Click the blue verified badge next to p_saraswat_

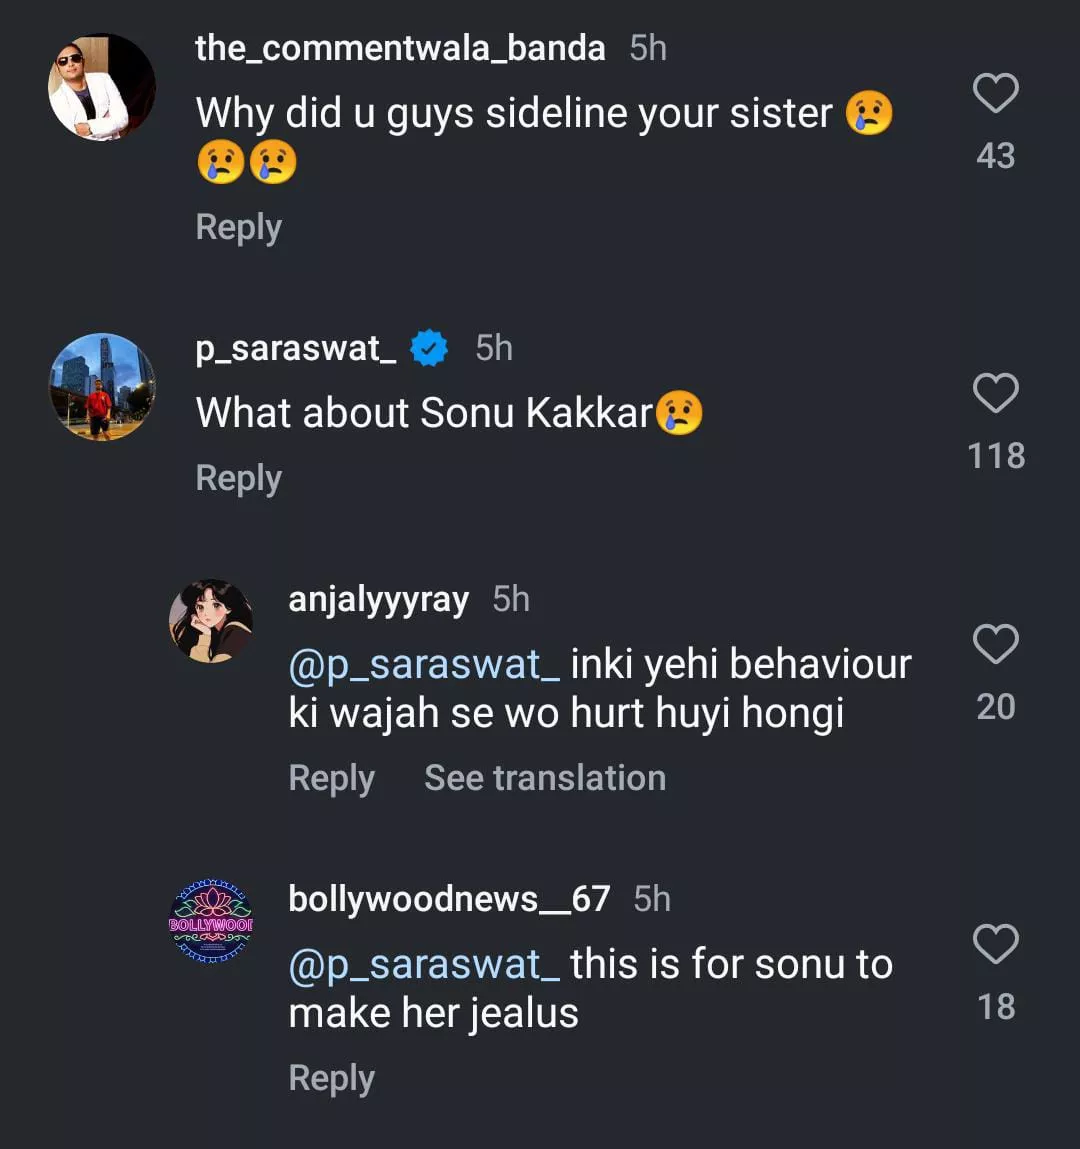[429, 348]
